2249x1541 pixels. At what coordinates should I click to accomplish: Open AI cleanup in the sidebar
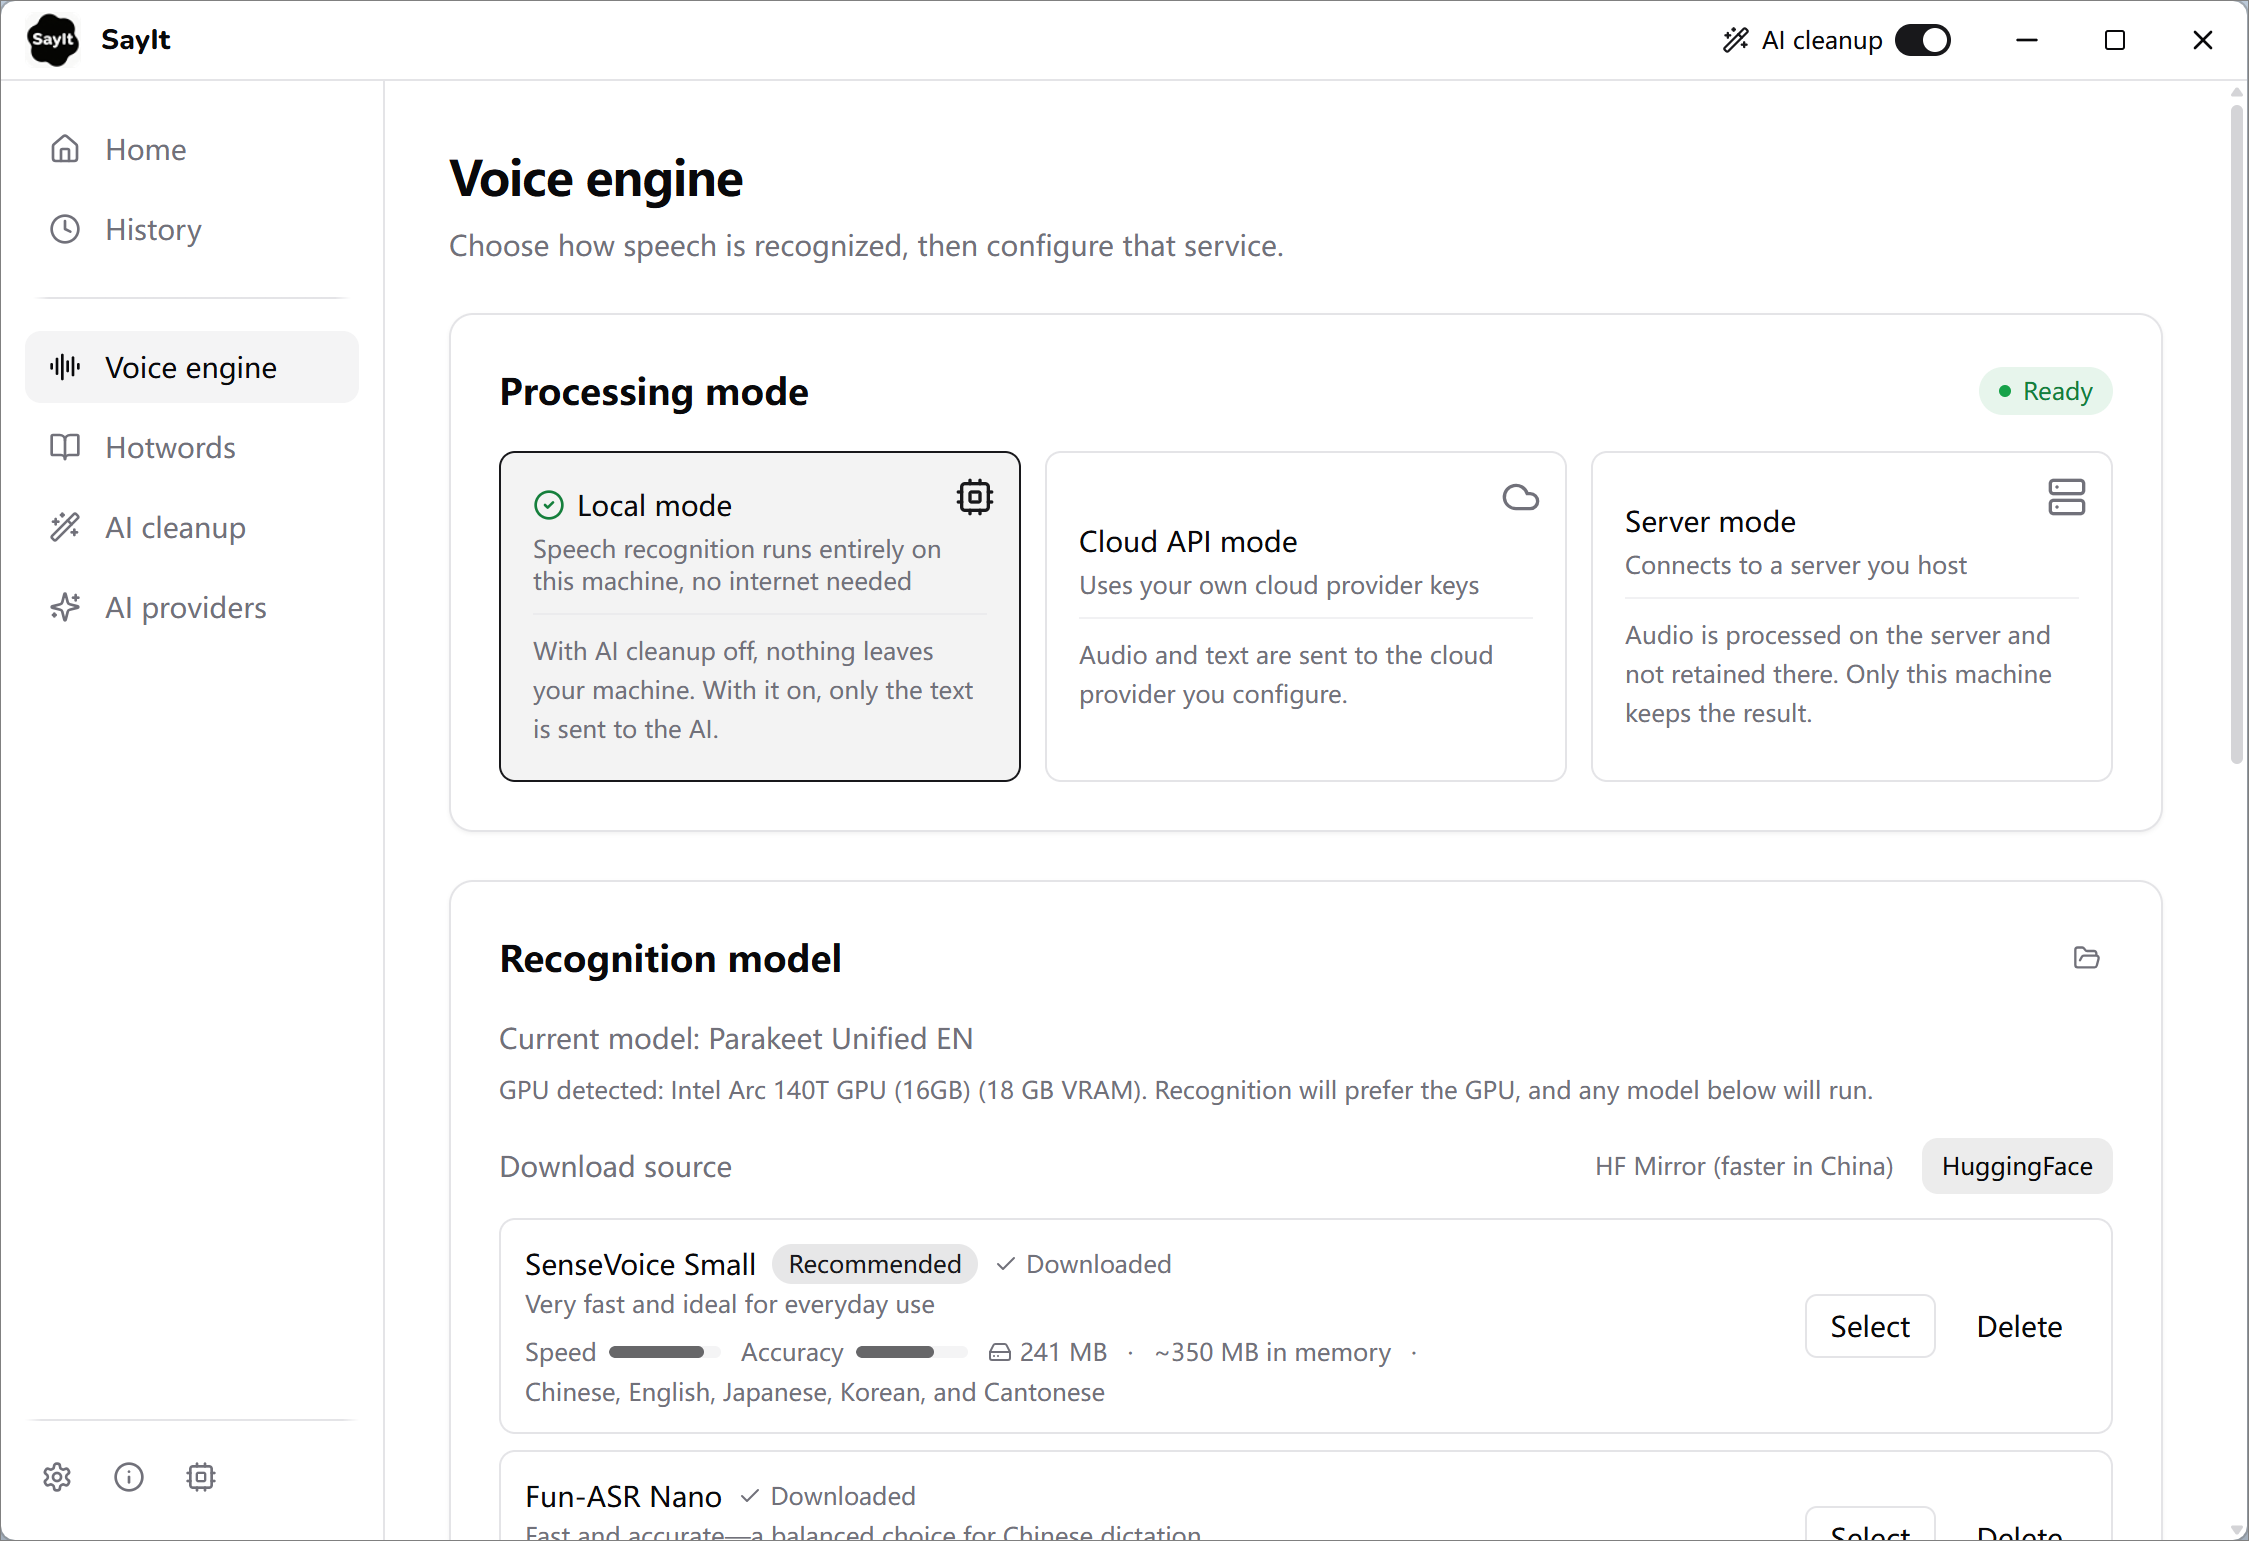point(192,527)
